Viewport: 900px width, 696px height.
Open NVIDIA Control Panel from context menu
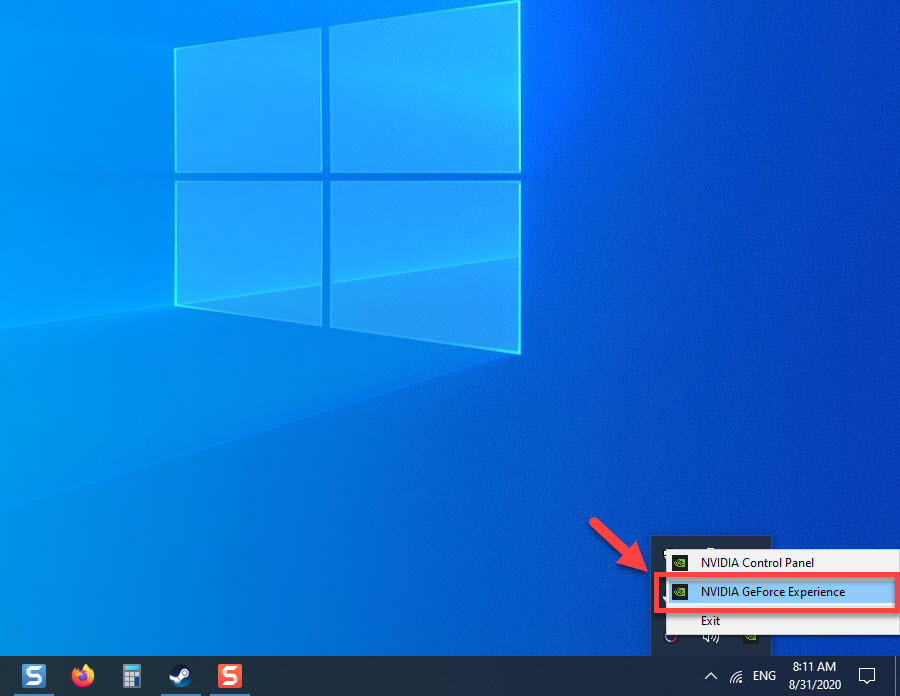pyautogui.click(x=782, y=562)
